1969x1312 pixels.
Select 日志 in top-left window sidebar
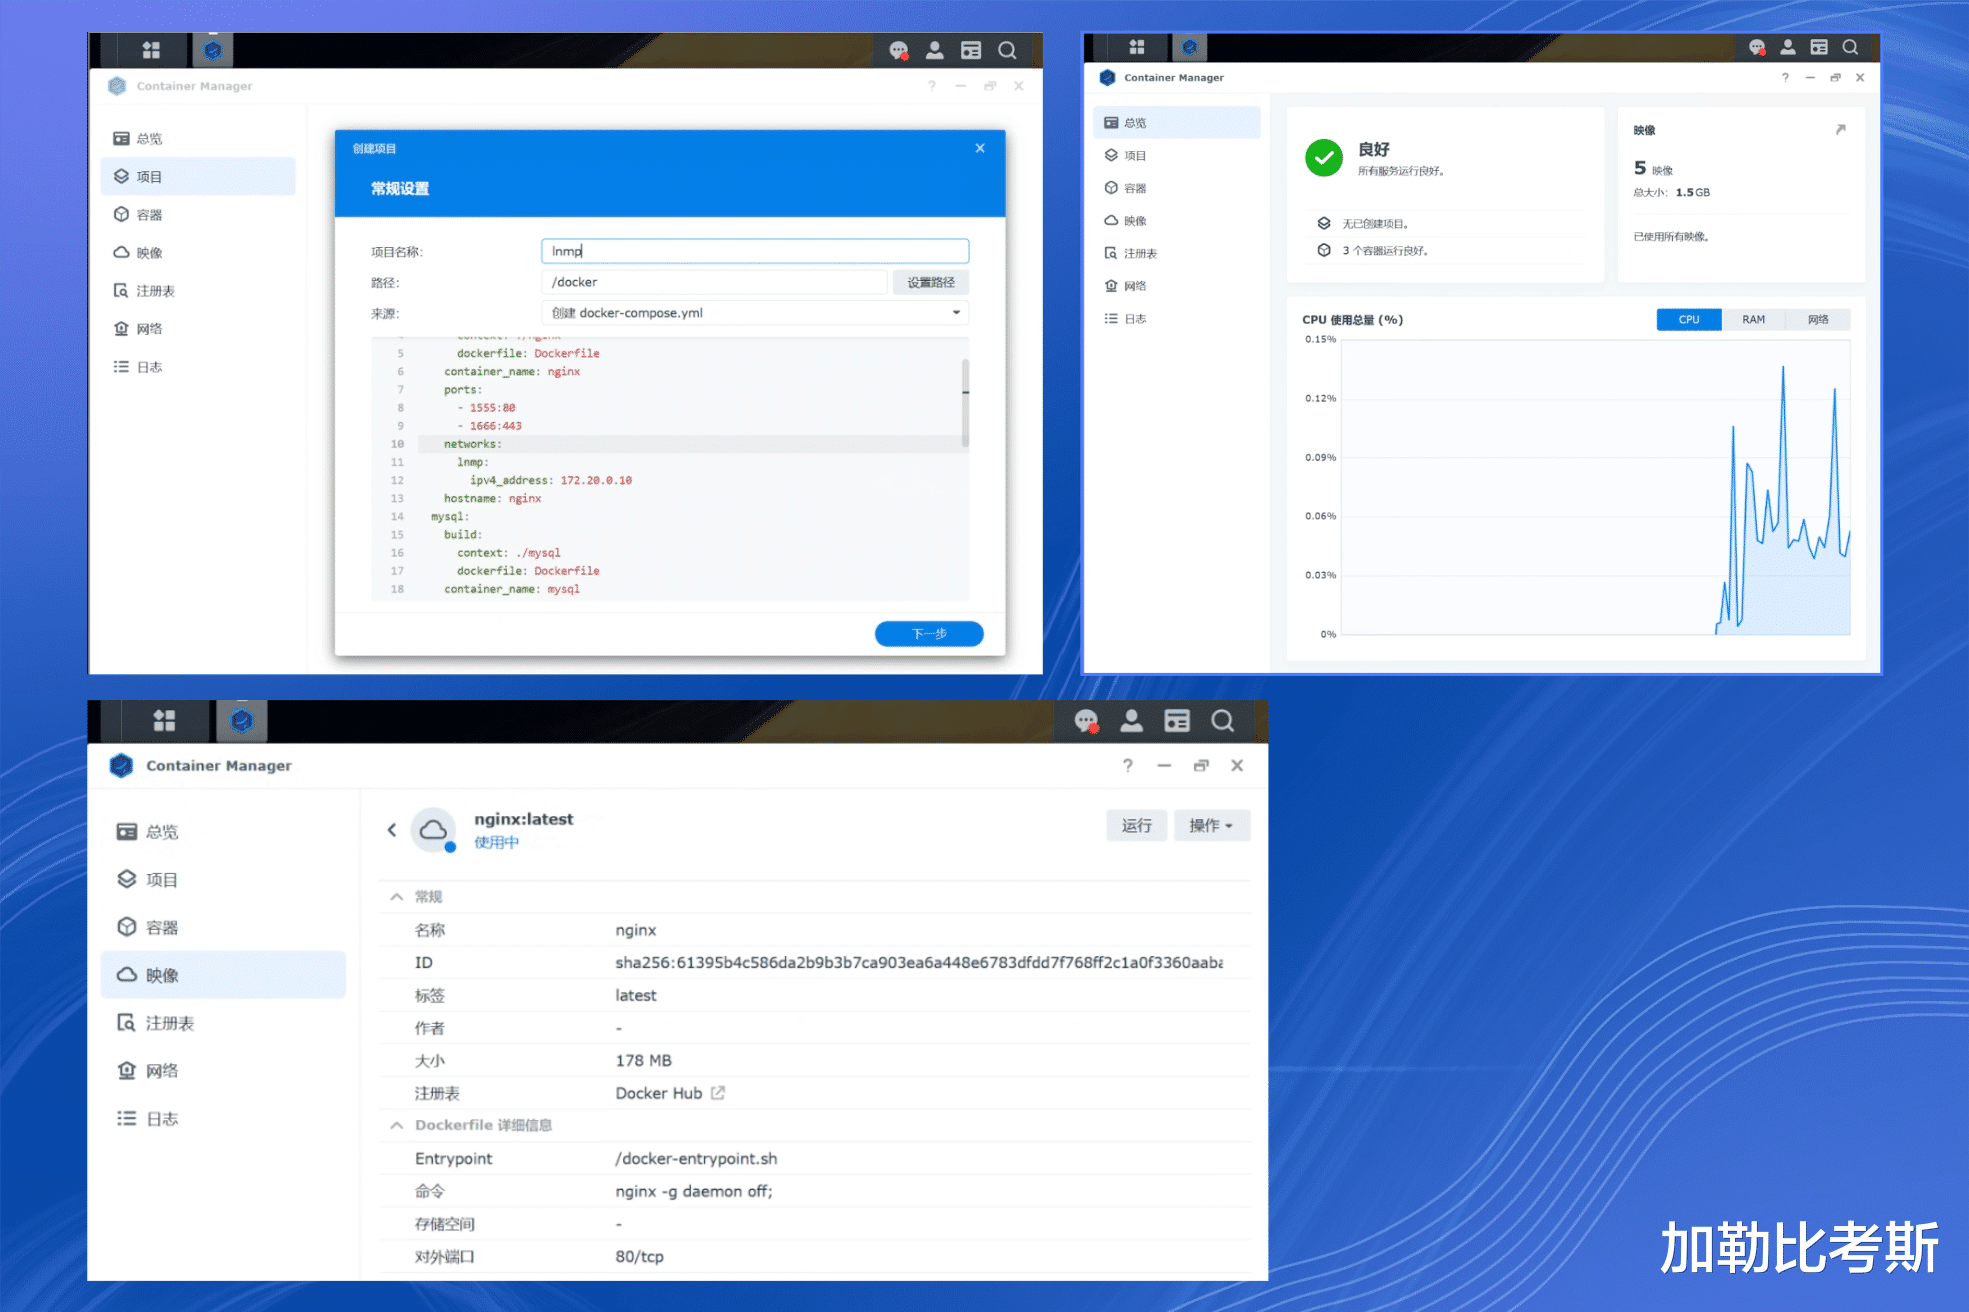click(x=198, y=366)
